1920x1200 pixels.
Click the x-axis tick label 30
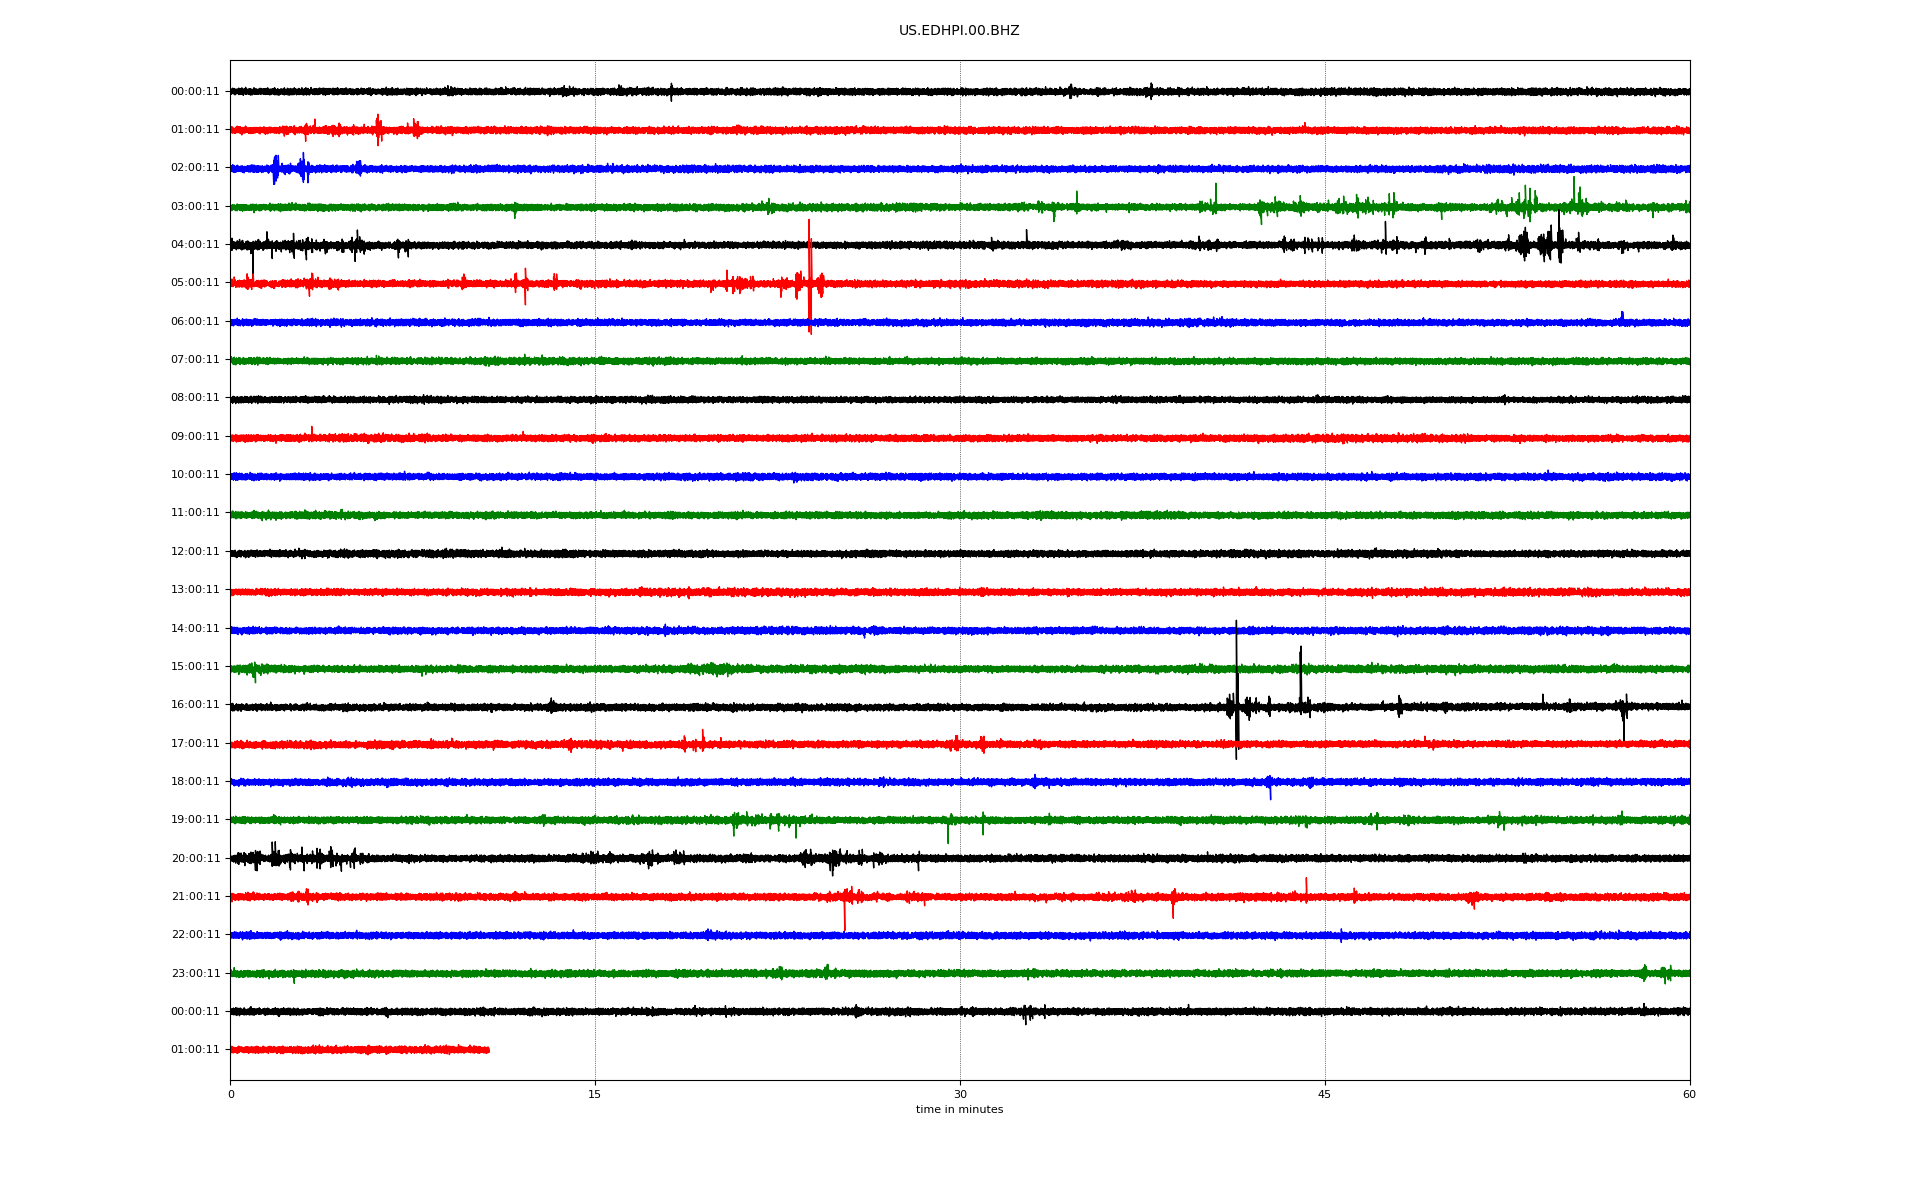[x=960, y=1094]
